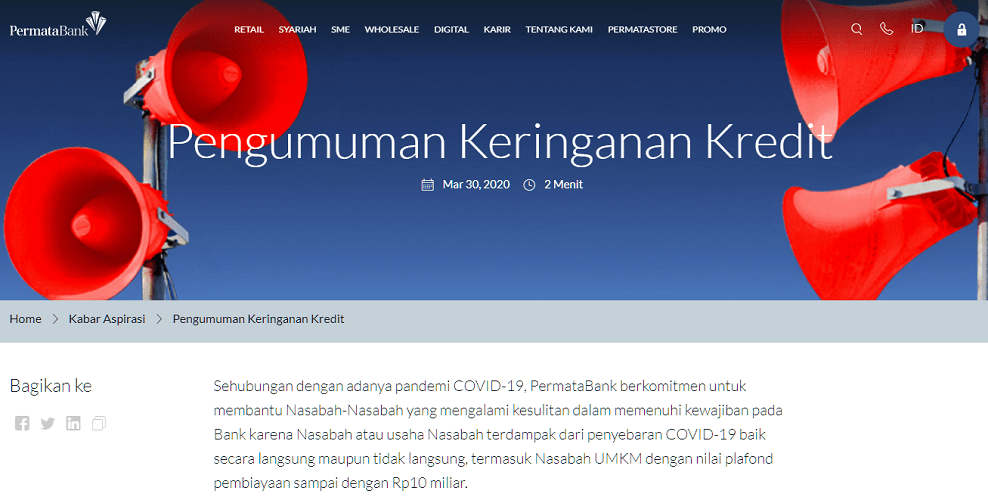Copy the article link icon

[99, 423]
